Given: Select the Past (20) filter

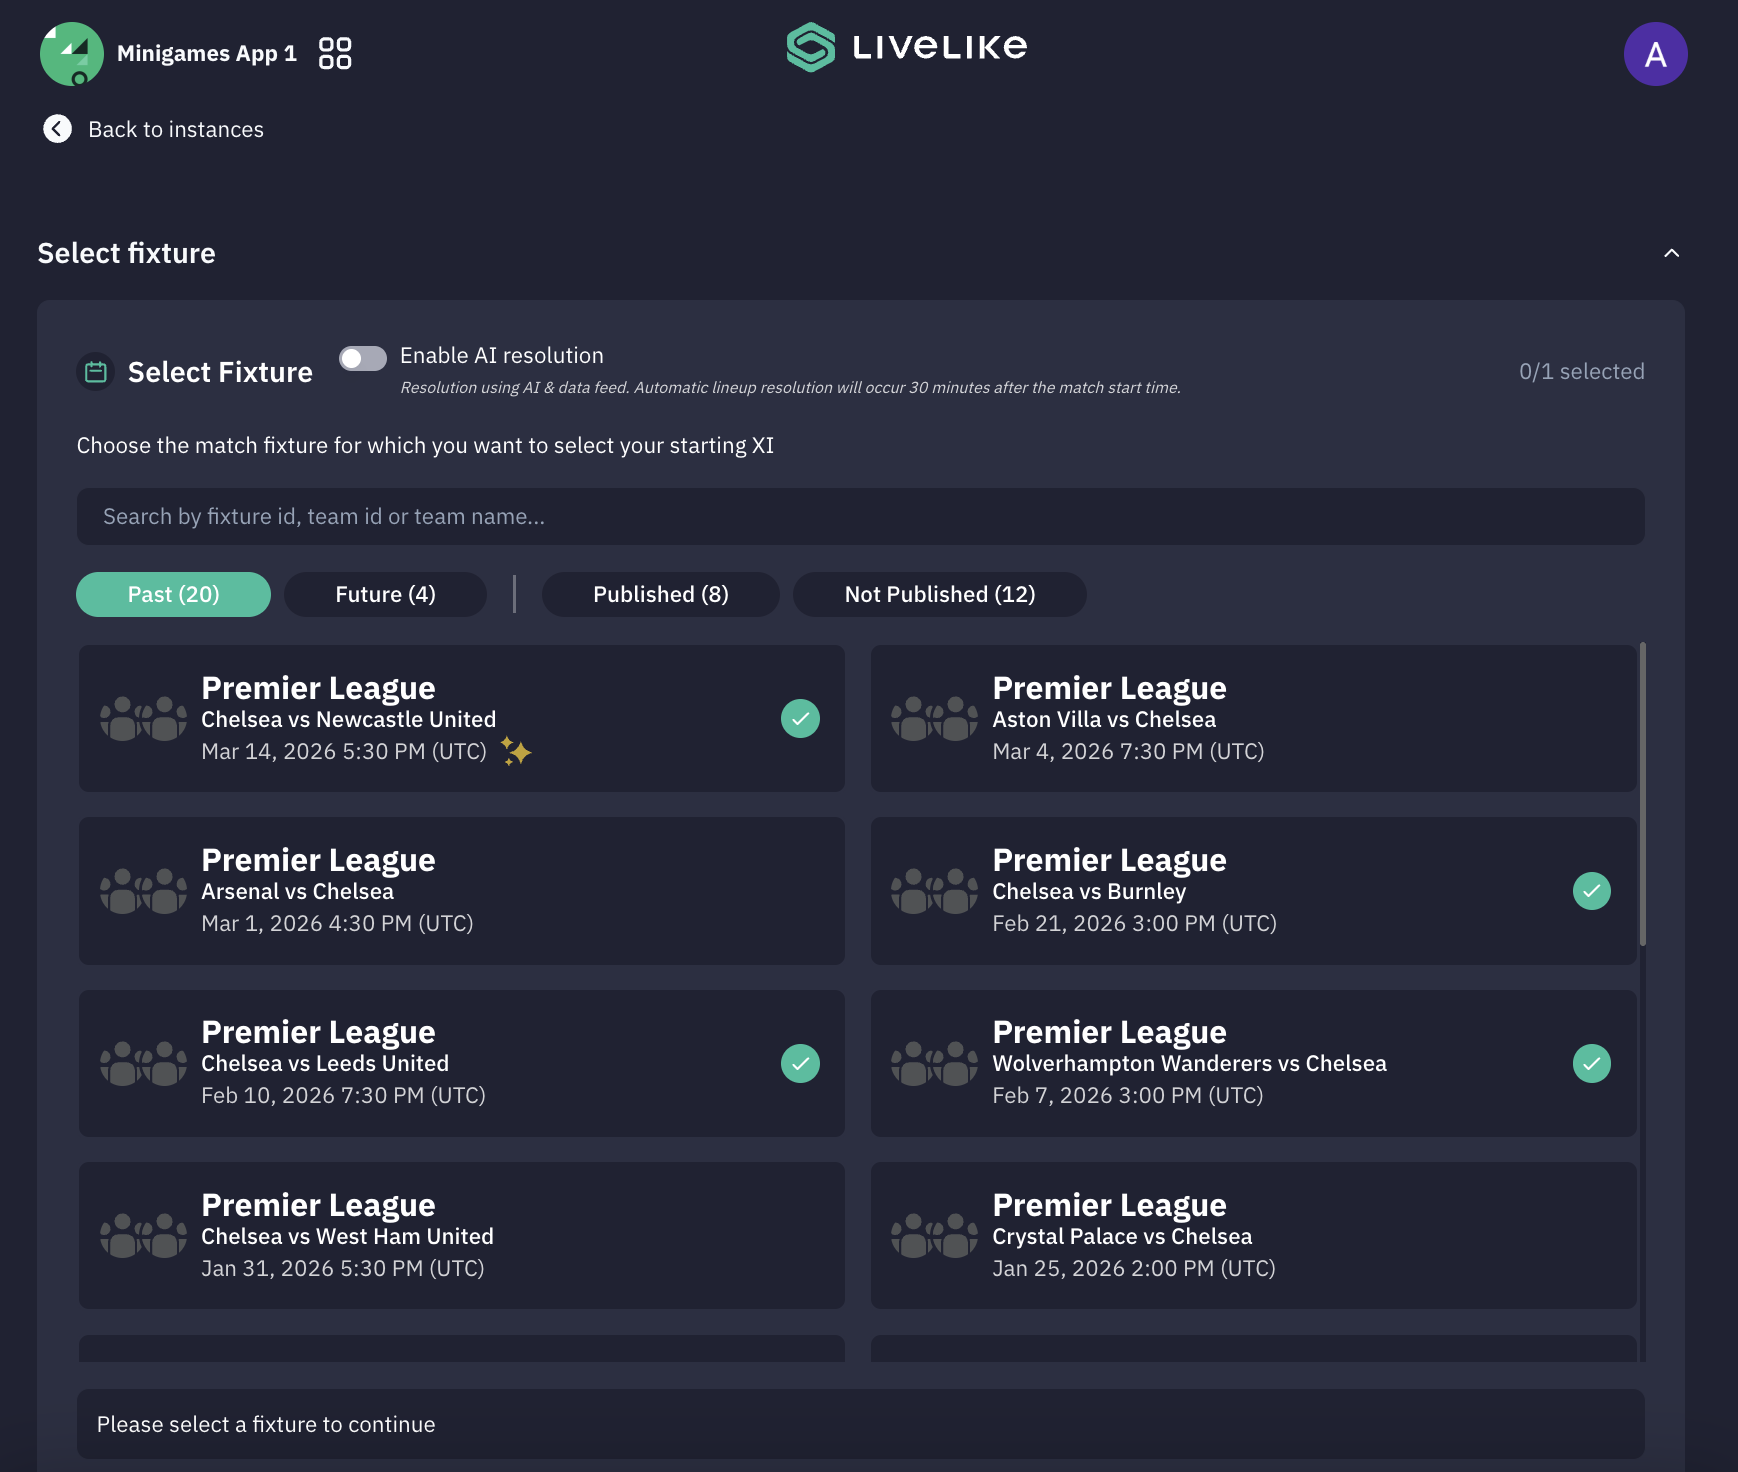Looking at the screenshot, I should pos(173,594).
